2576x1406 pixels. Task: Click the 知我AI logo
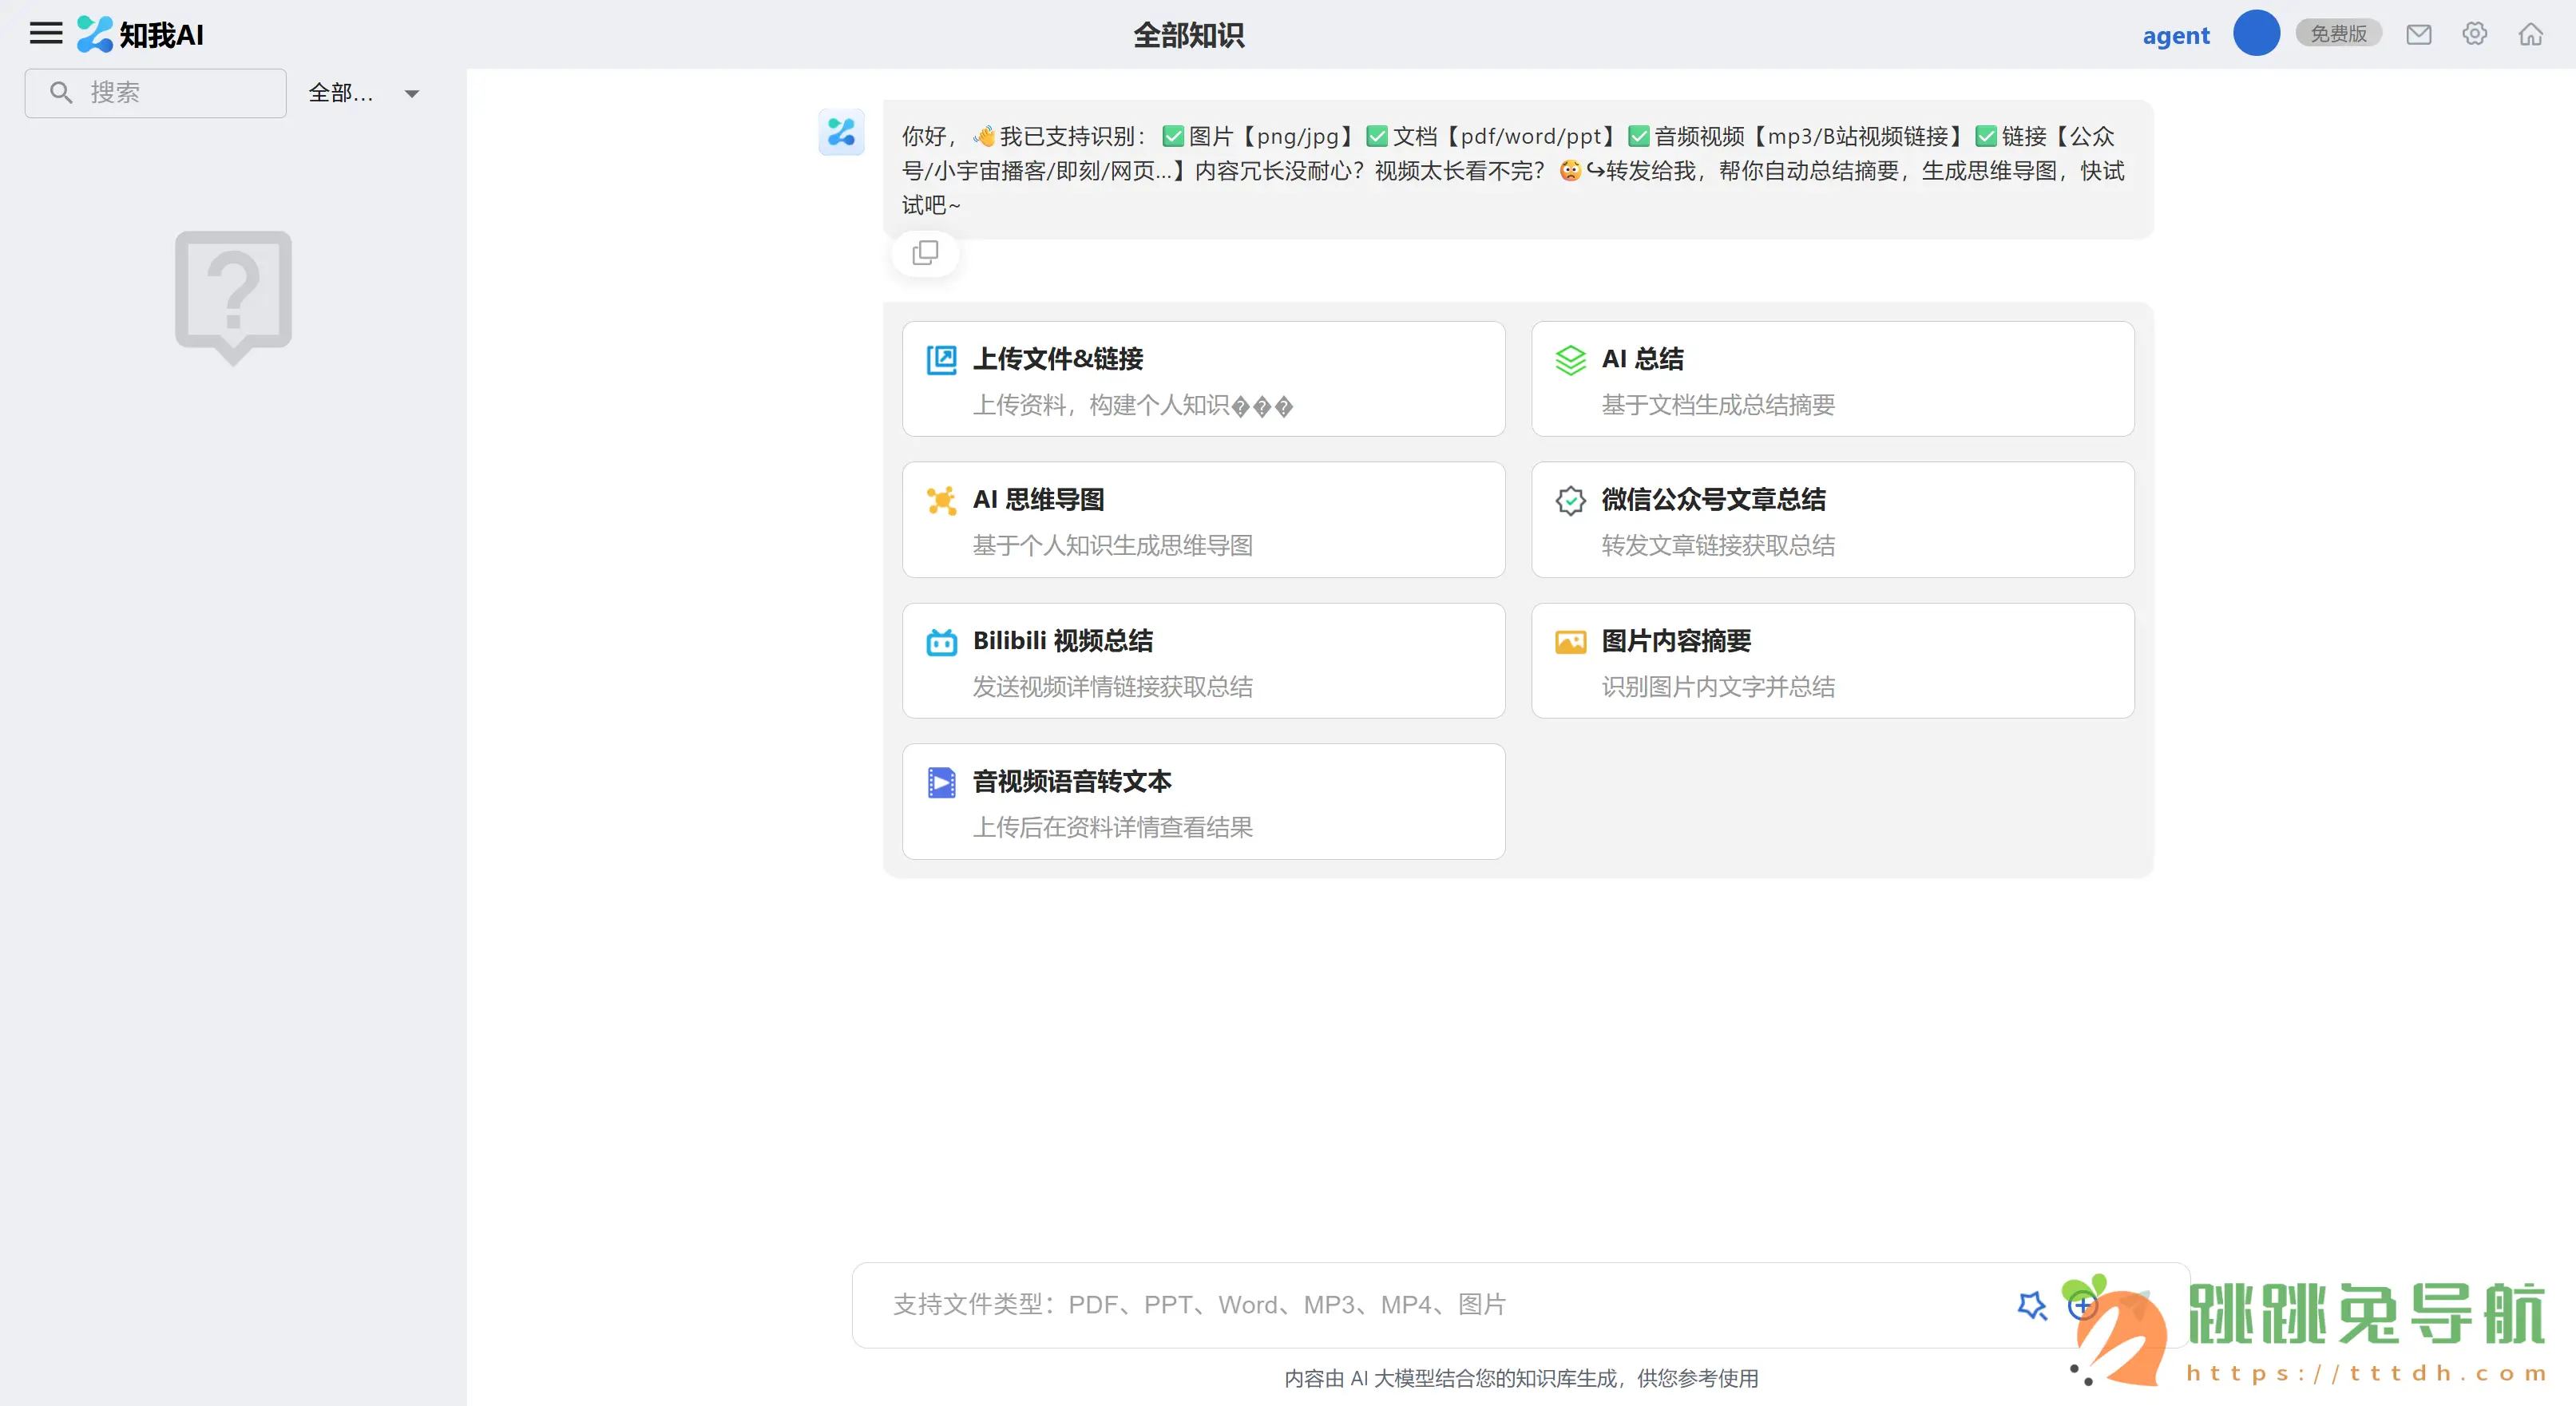click(x=141, y=34)
